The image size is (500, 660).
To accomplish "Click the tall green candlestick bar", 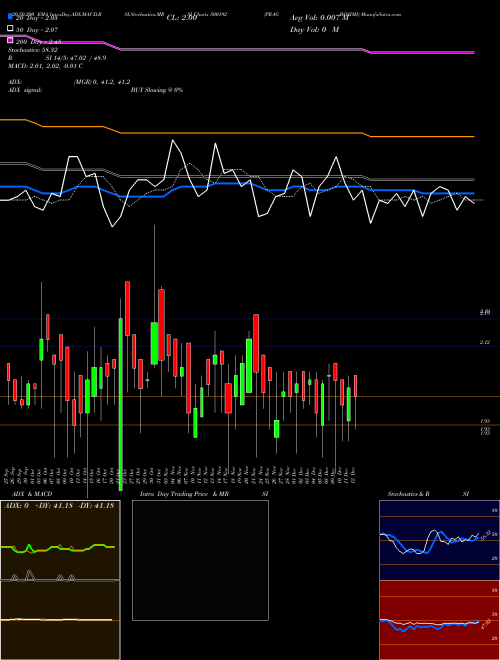I will tap(121, 404).
